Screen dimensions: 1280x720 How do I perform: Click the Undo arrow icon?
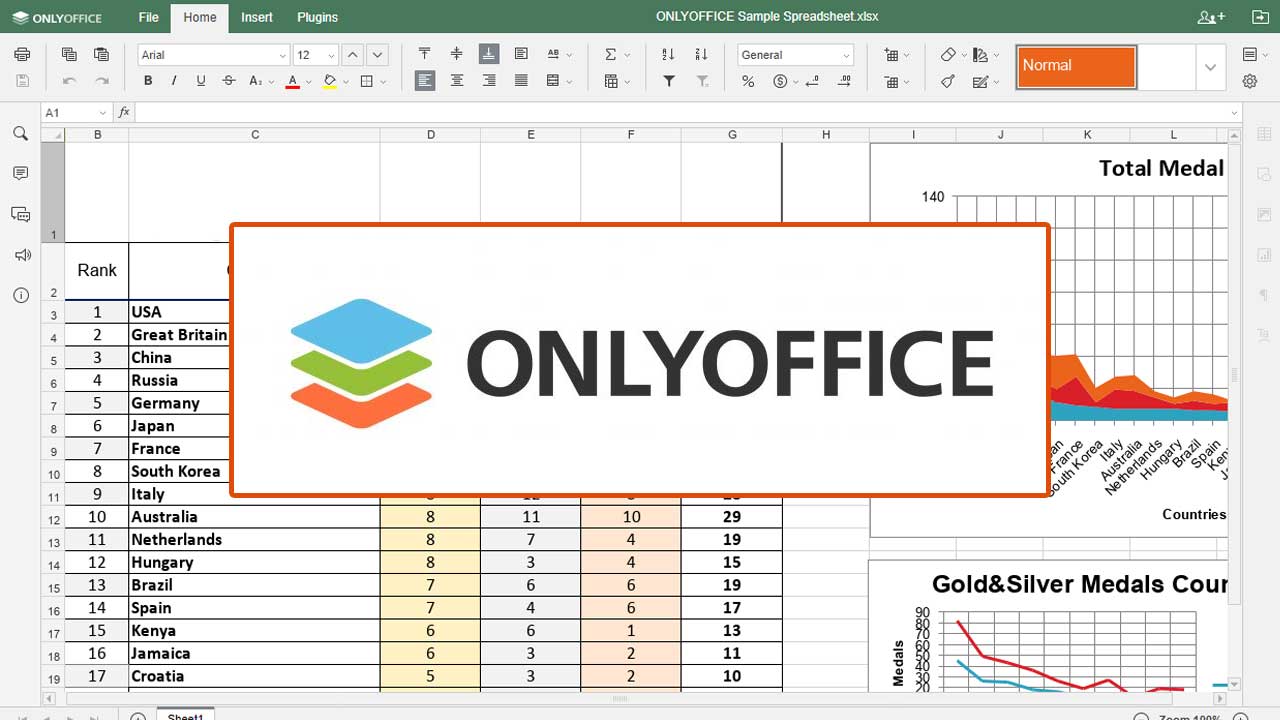[69, 81]
